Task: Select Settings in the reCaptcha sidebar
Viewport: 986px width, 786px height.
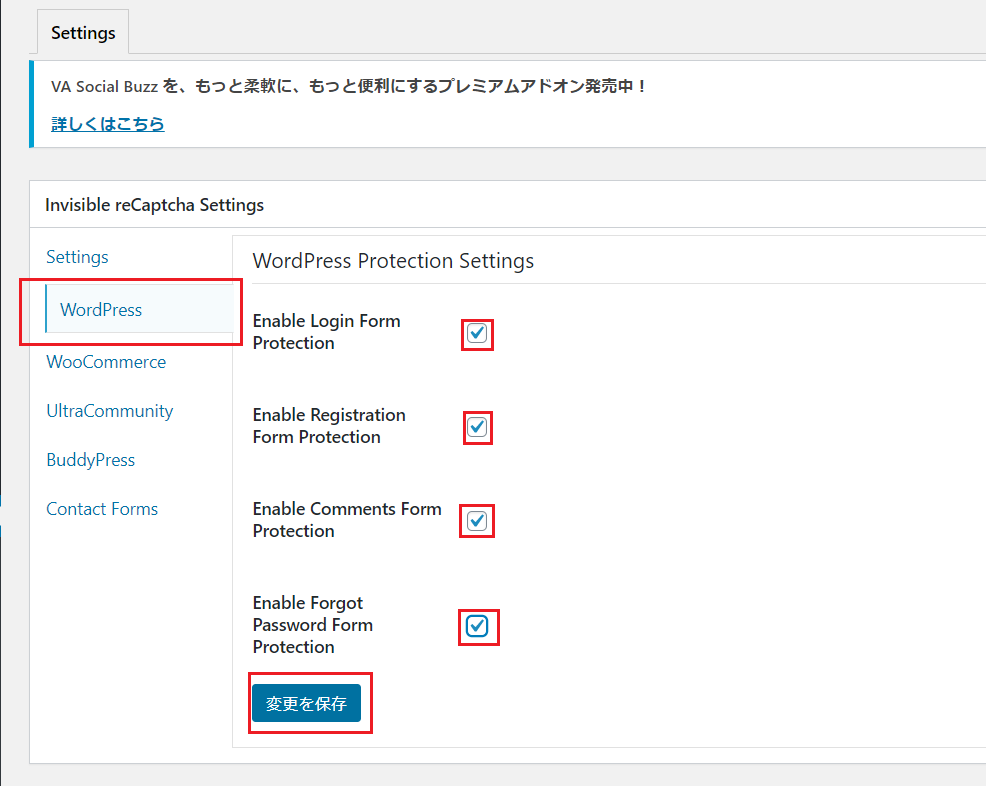Action: pyautogui.click(x=77, y=257)
